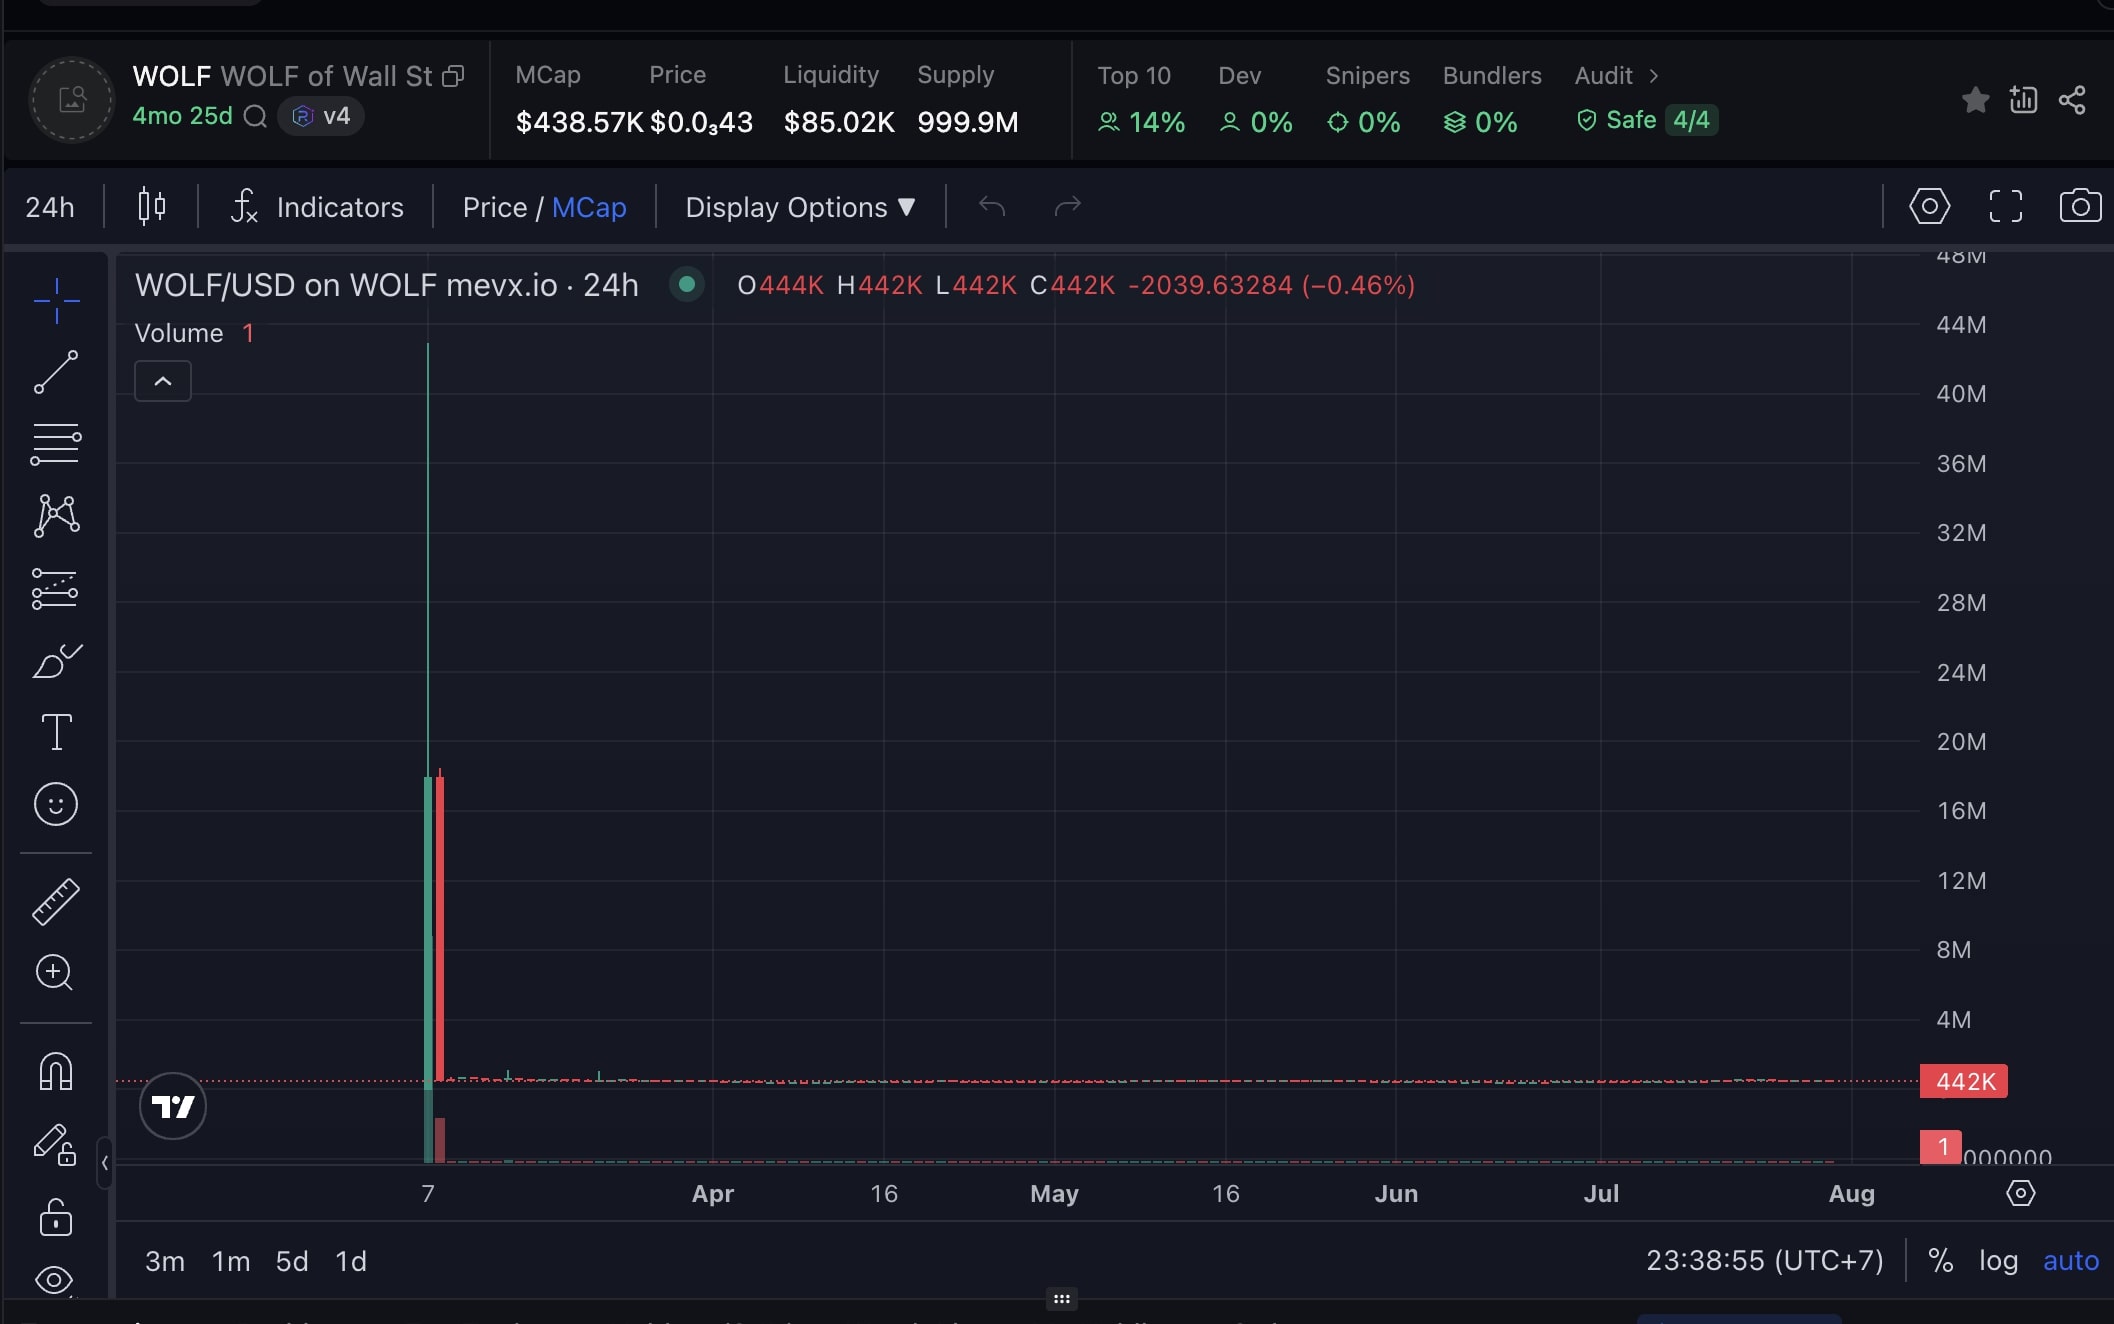Screen dimensions: 2114x1324
Task: Open candlestick chart type selector
Action: click(x=152, y=206)
